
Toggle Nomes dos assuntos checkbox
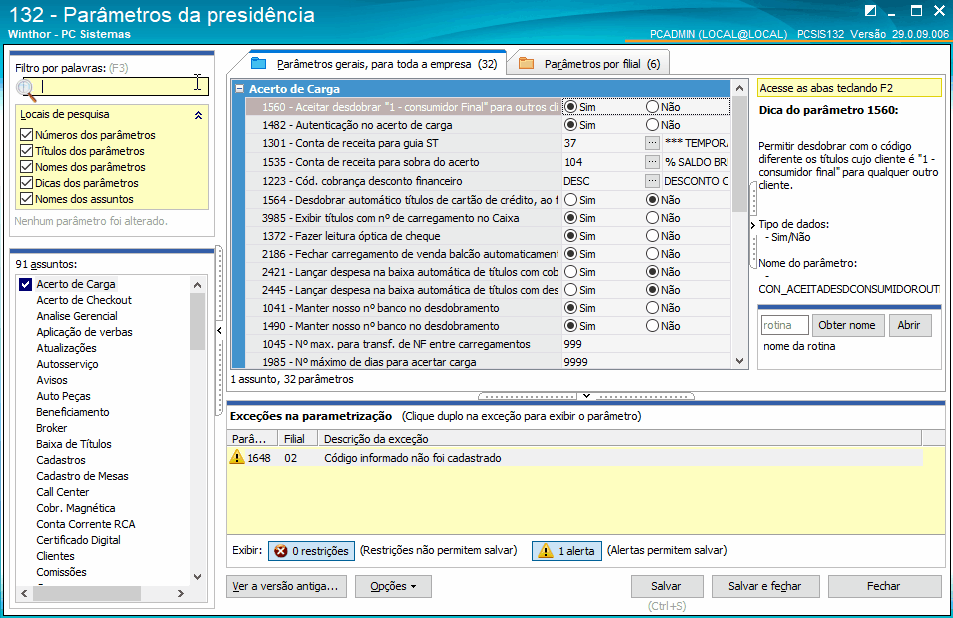pos(26,199)
